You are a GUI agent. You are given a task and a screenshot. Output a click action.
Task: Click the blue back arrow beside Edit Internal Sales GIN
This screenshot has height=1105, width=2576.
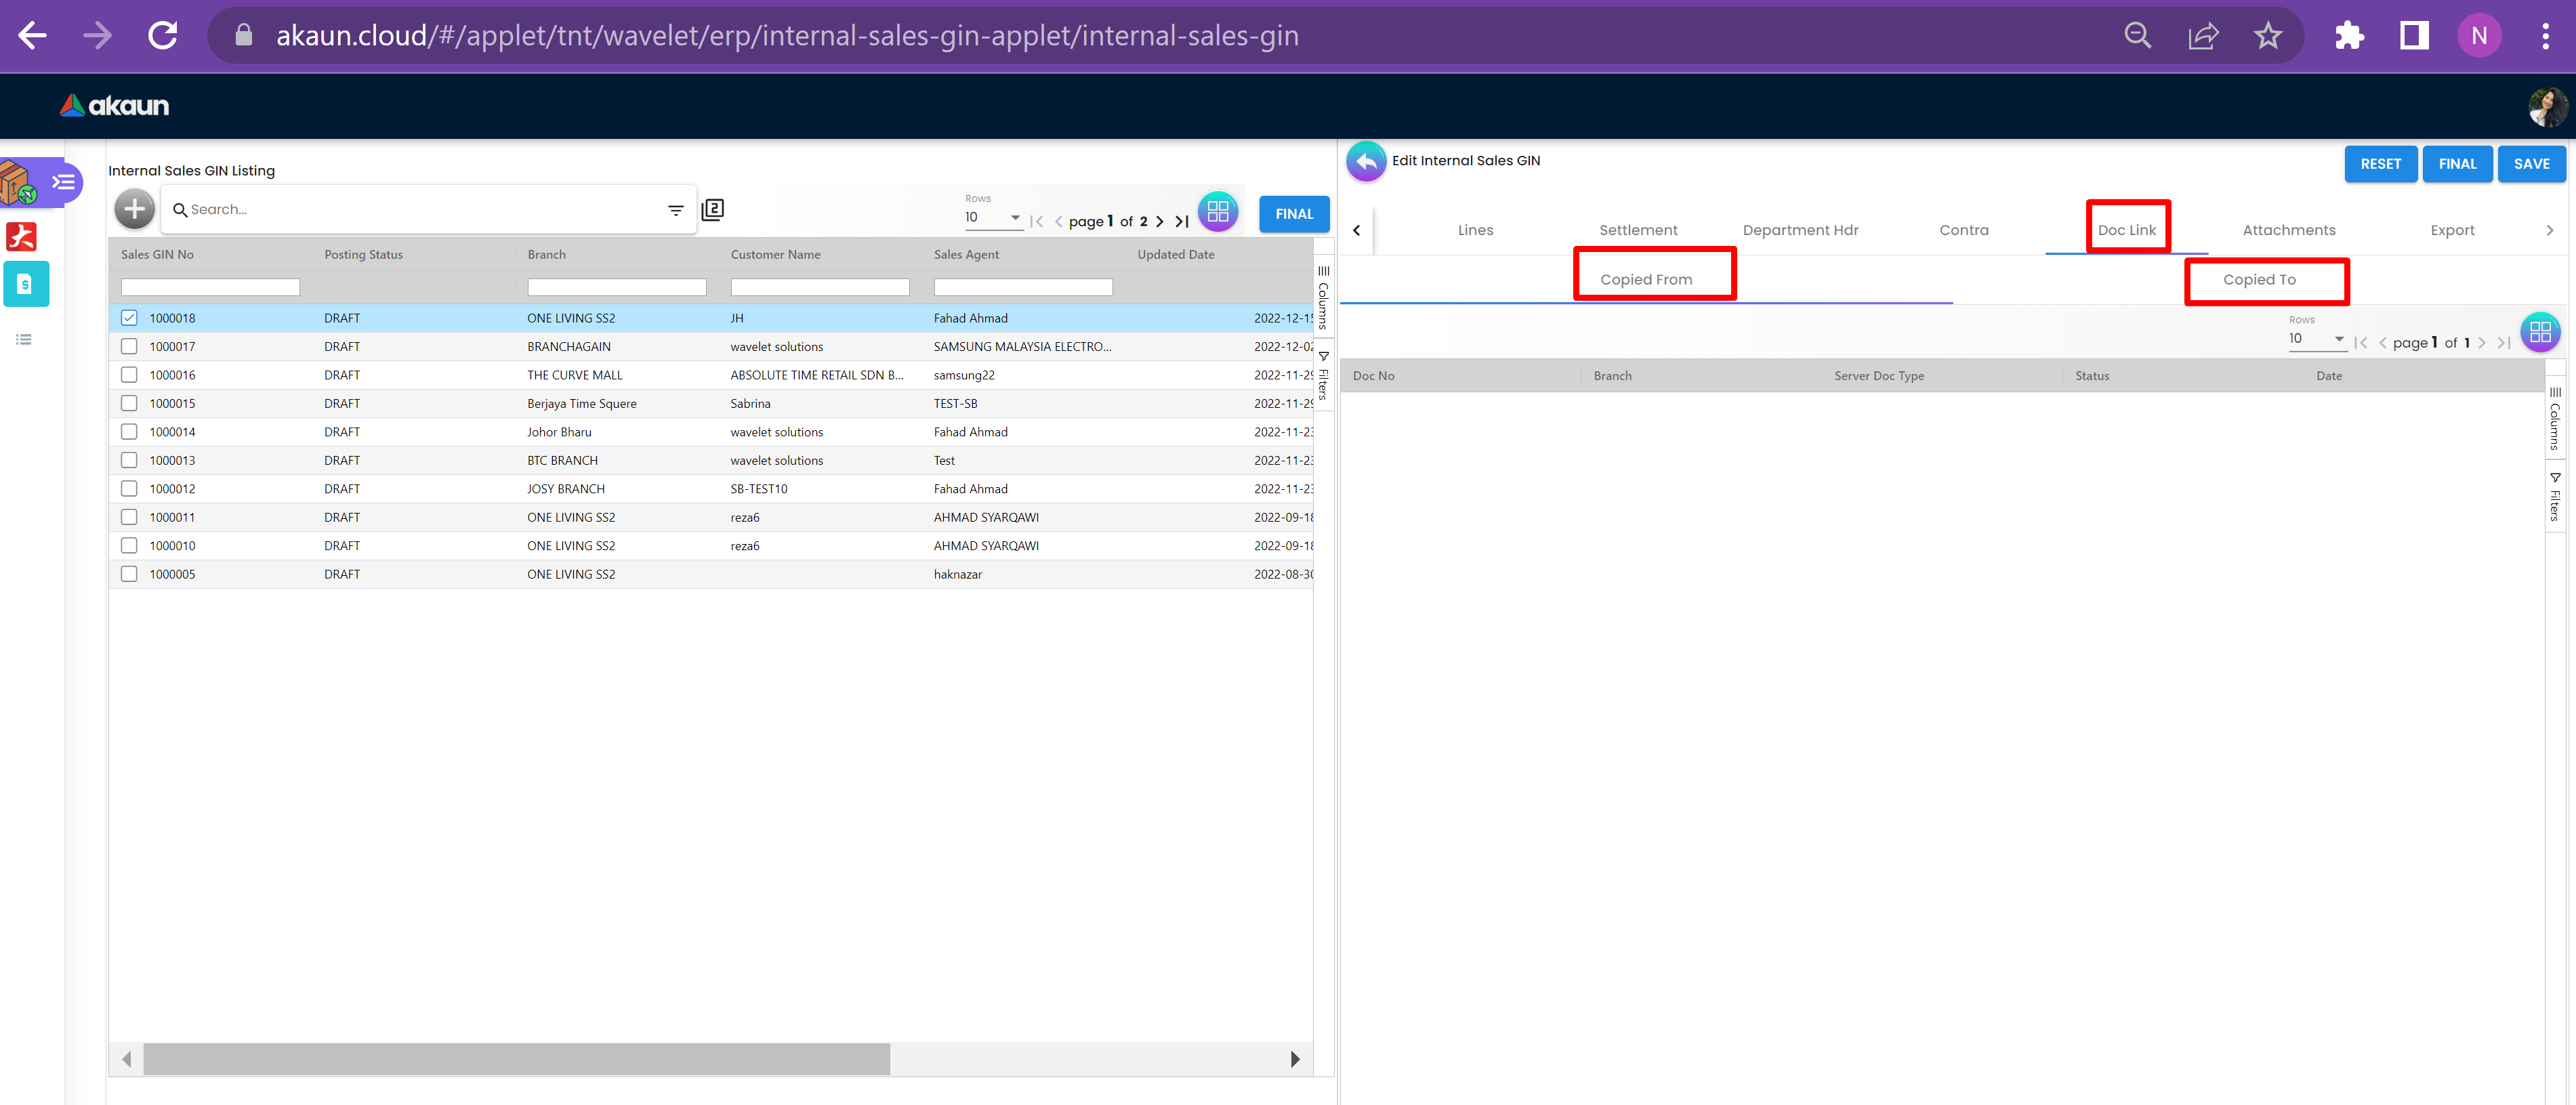coord(1365,161)
